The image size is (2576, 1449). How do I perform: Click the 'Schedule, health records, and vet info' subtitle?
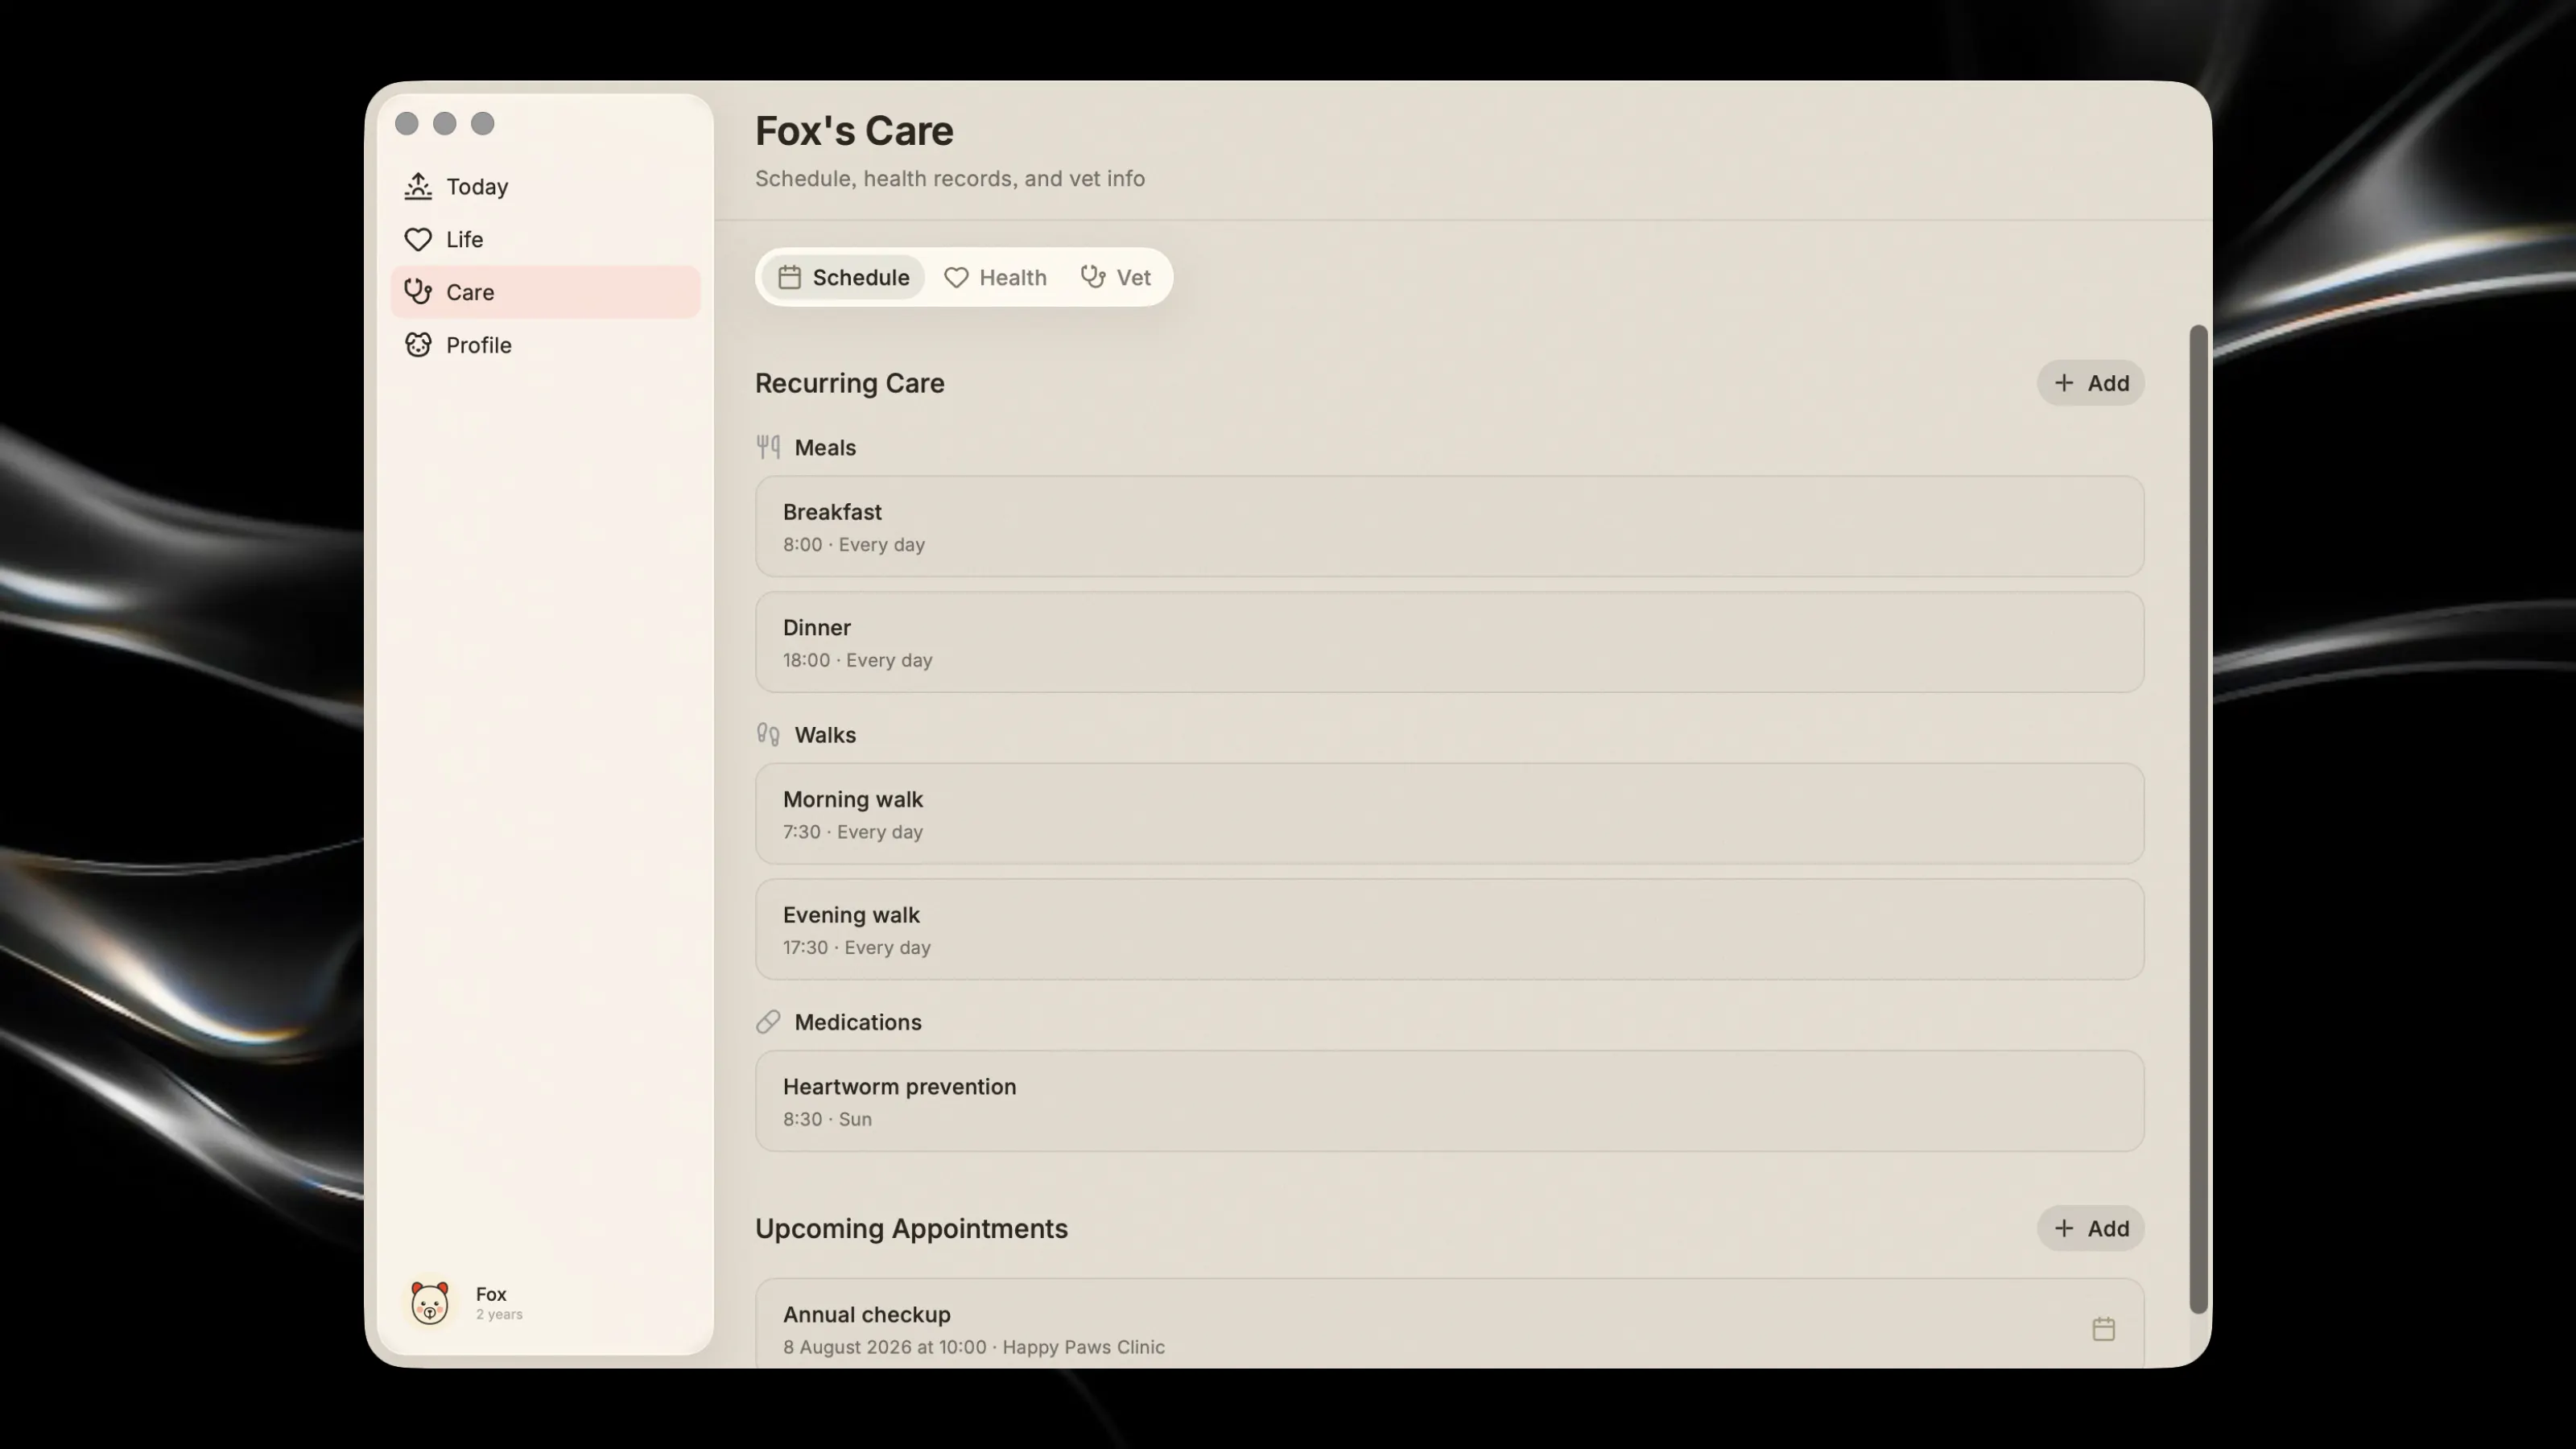tap(950, 179)
